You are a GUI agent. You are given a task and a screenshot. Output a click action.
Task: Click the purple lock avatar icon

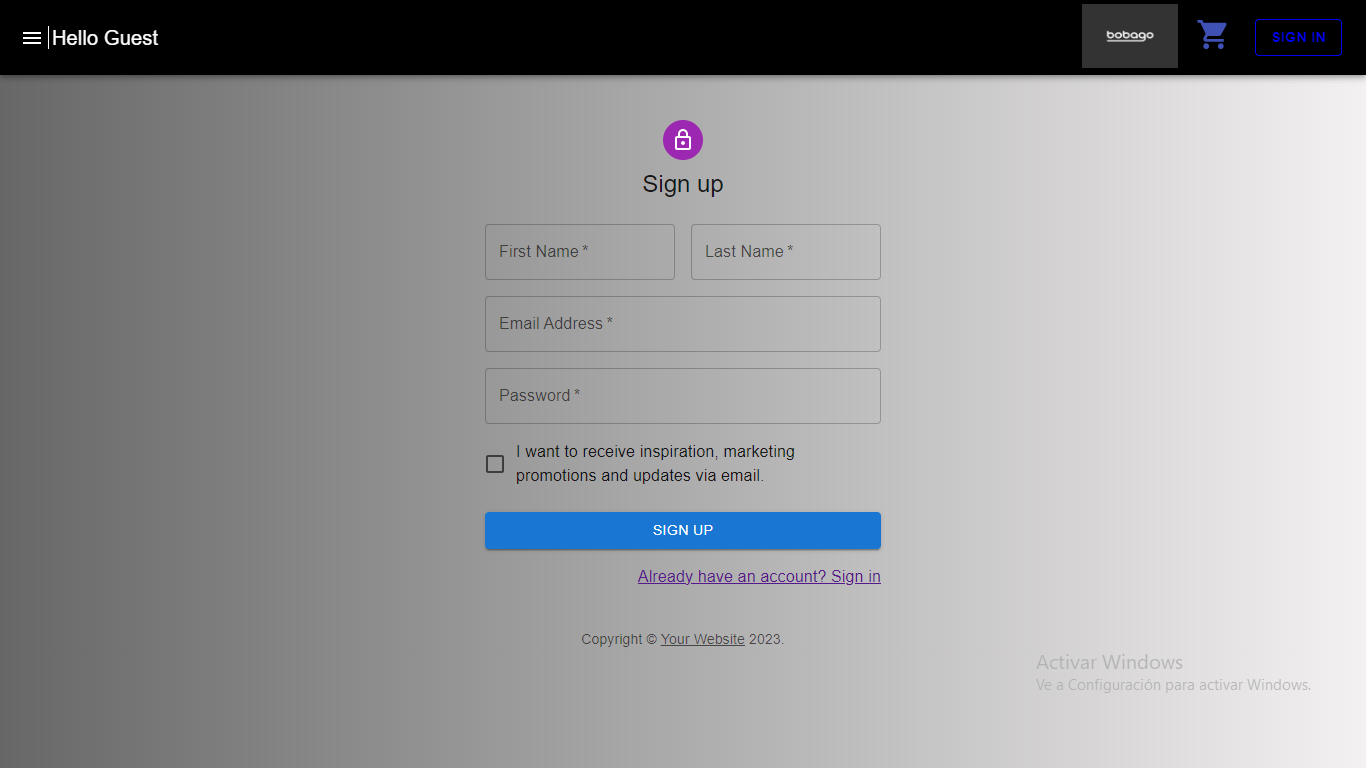pyautogui.click(x=683, y=140)
